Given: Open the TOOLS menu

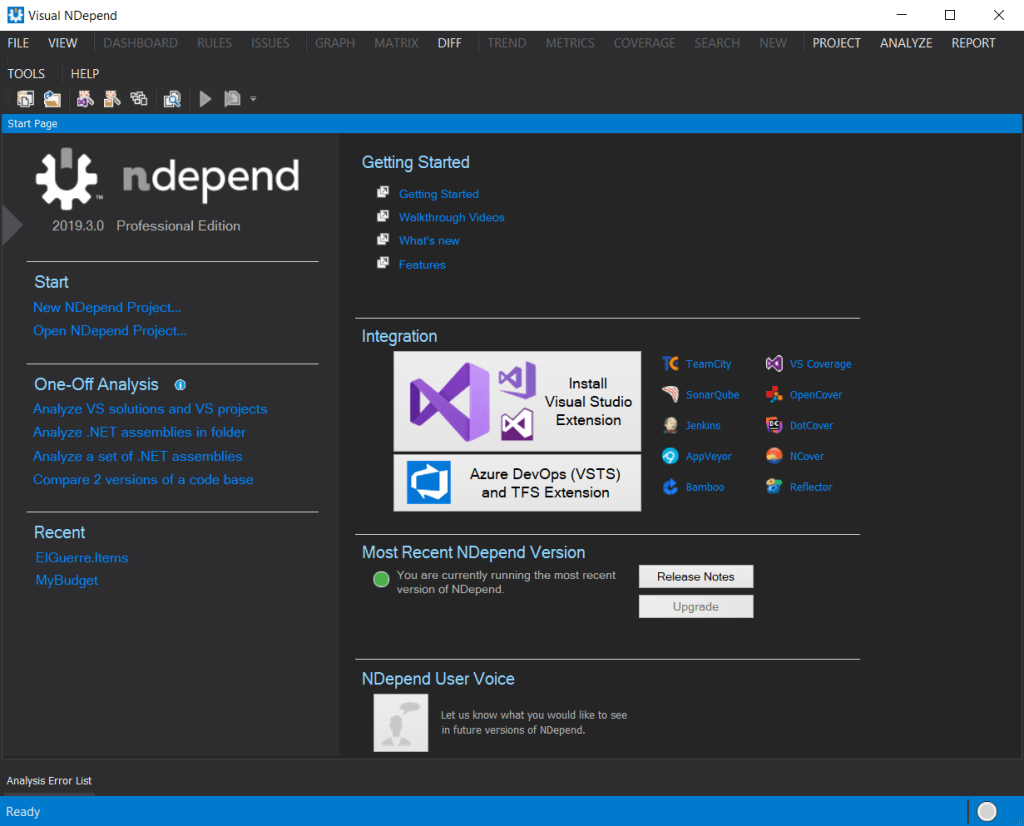Looking at the screenshot, I should coord(26,74).
